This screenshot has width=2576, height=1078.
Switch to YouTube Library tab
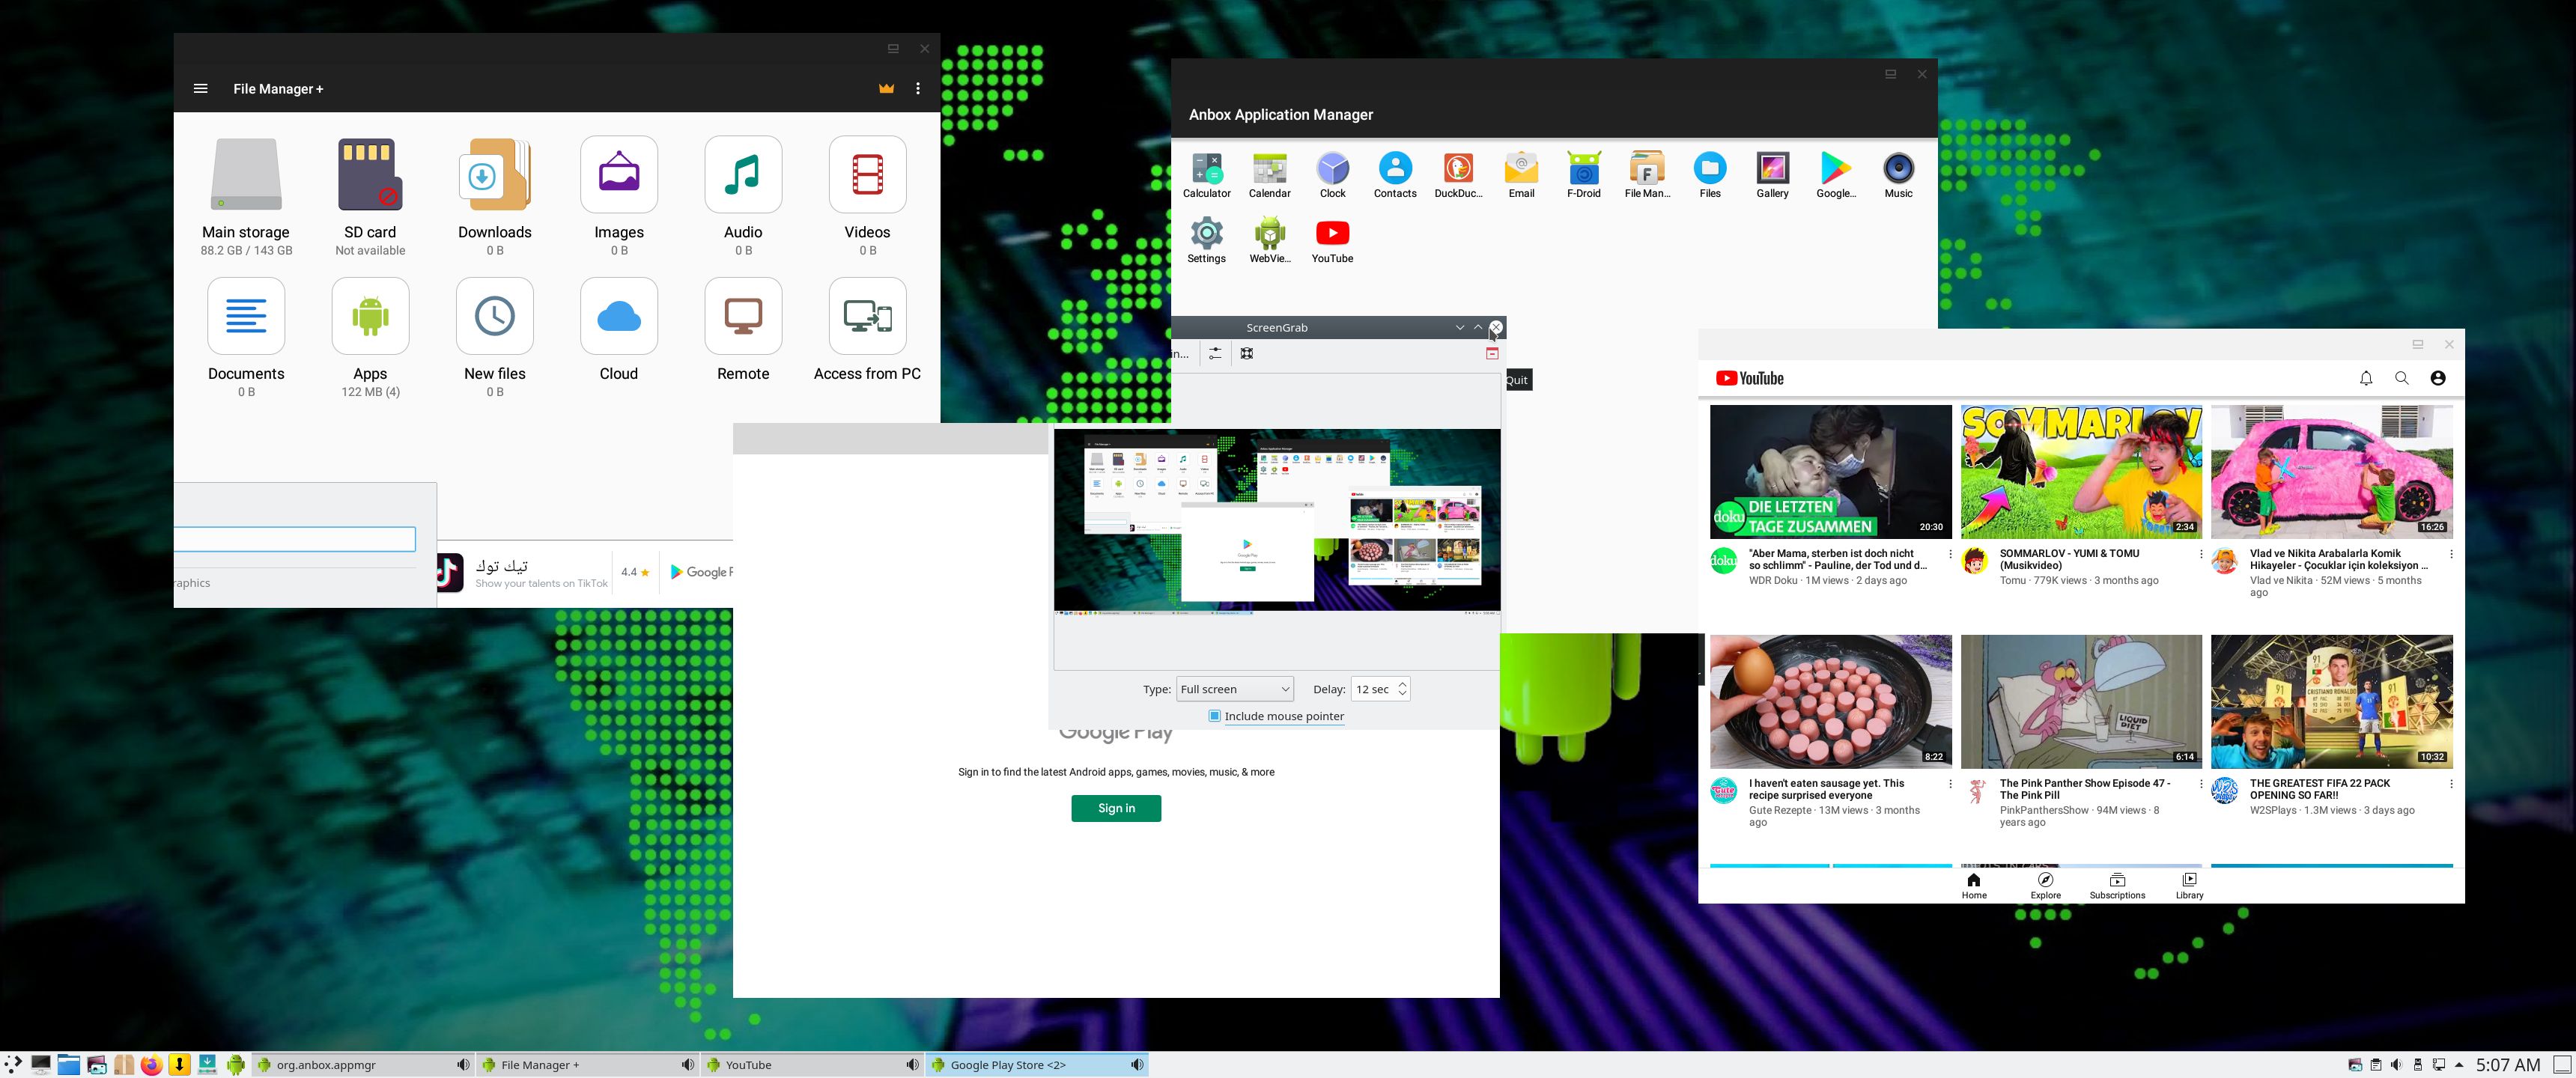(2190, 886)
